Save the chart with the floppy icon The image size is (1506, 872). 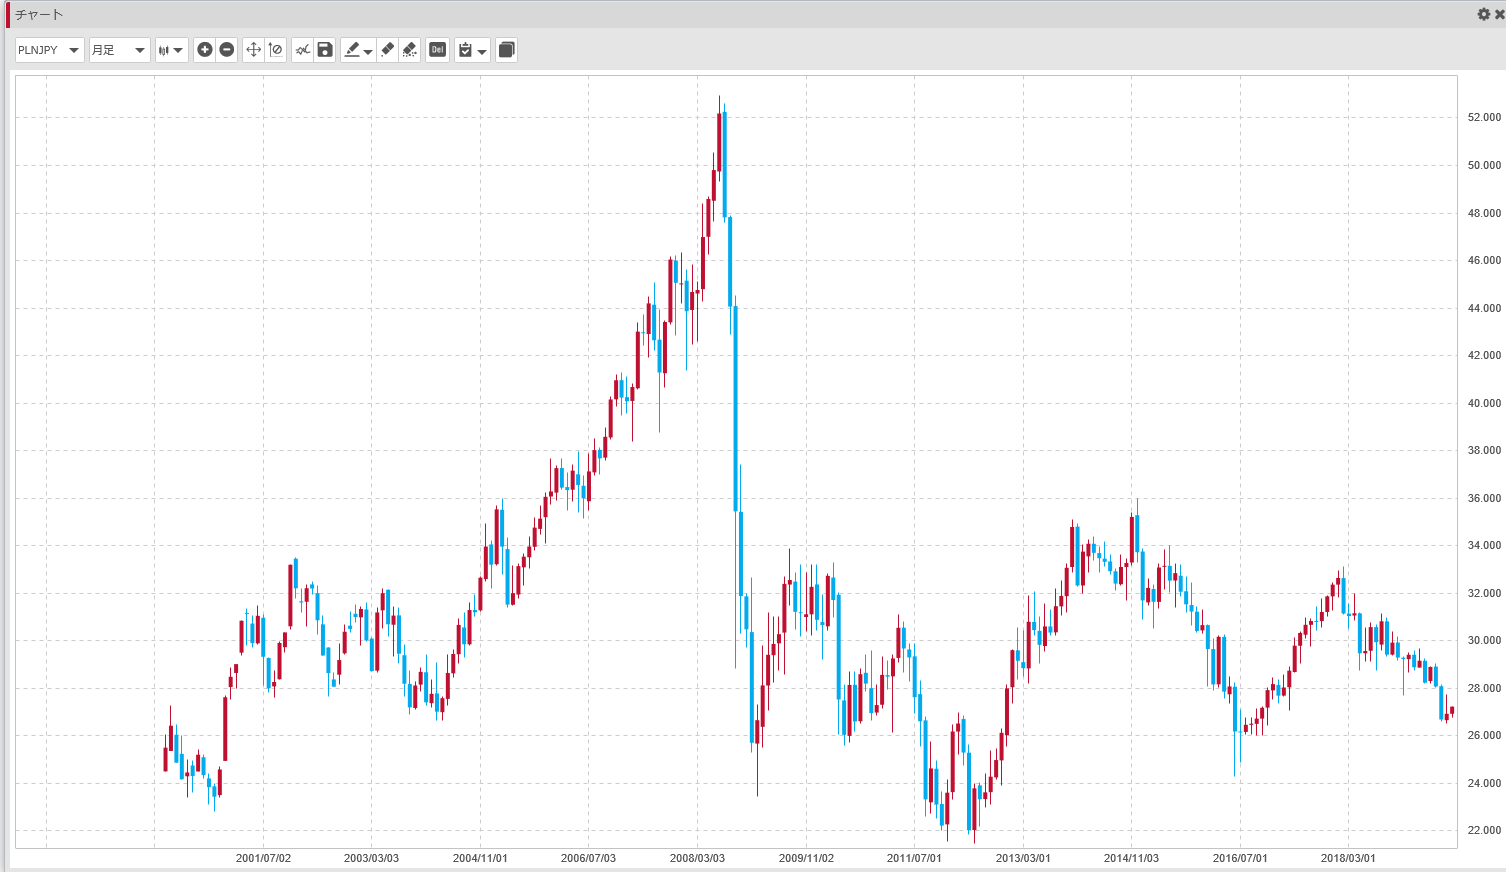[325, 50]
